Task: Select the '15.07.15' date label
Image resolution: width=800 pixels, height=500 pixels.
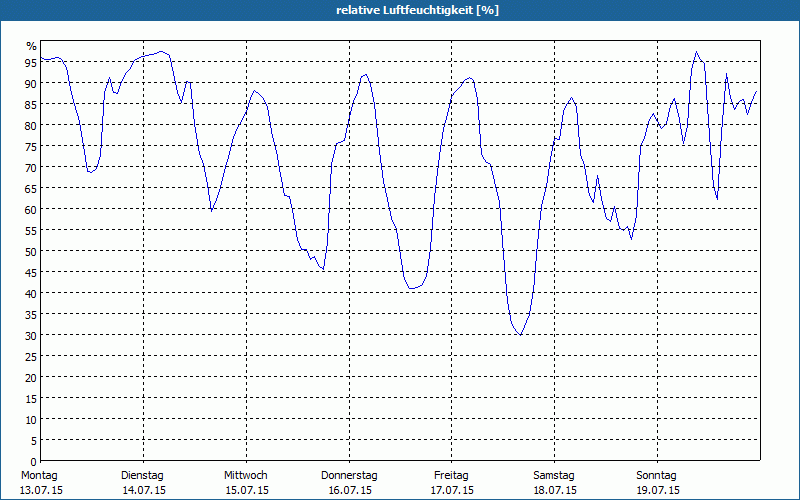Action: 247,491
